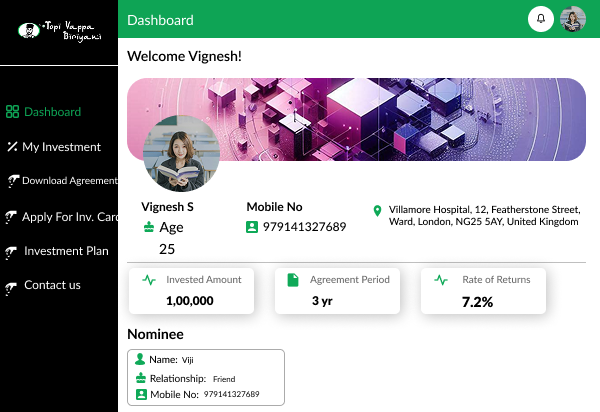This screenshot has height=412, width=600.
Task: Click the nominee name Viji
Action: pos(188,360)
